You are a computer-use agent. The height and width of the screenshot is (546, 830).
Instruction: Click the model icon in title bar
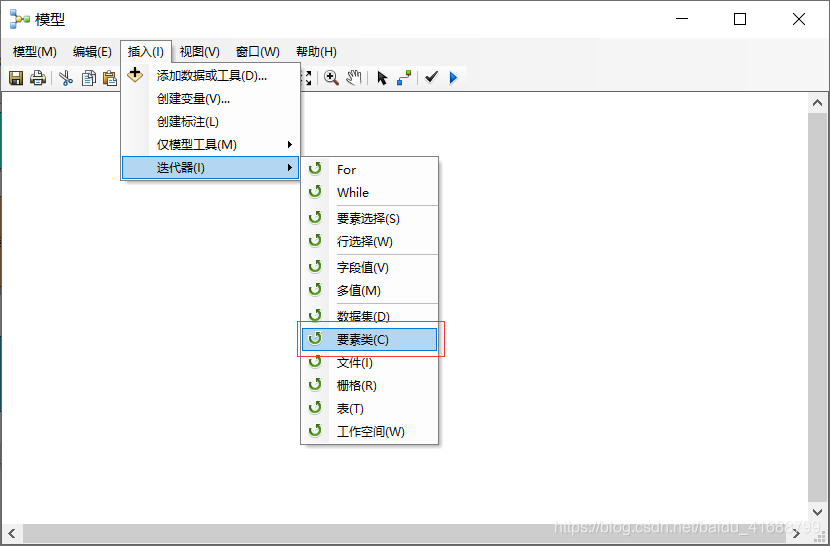click(x=20, y=19)
